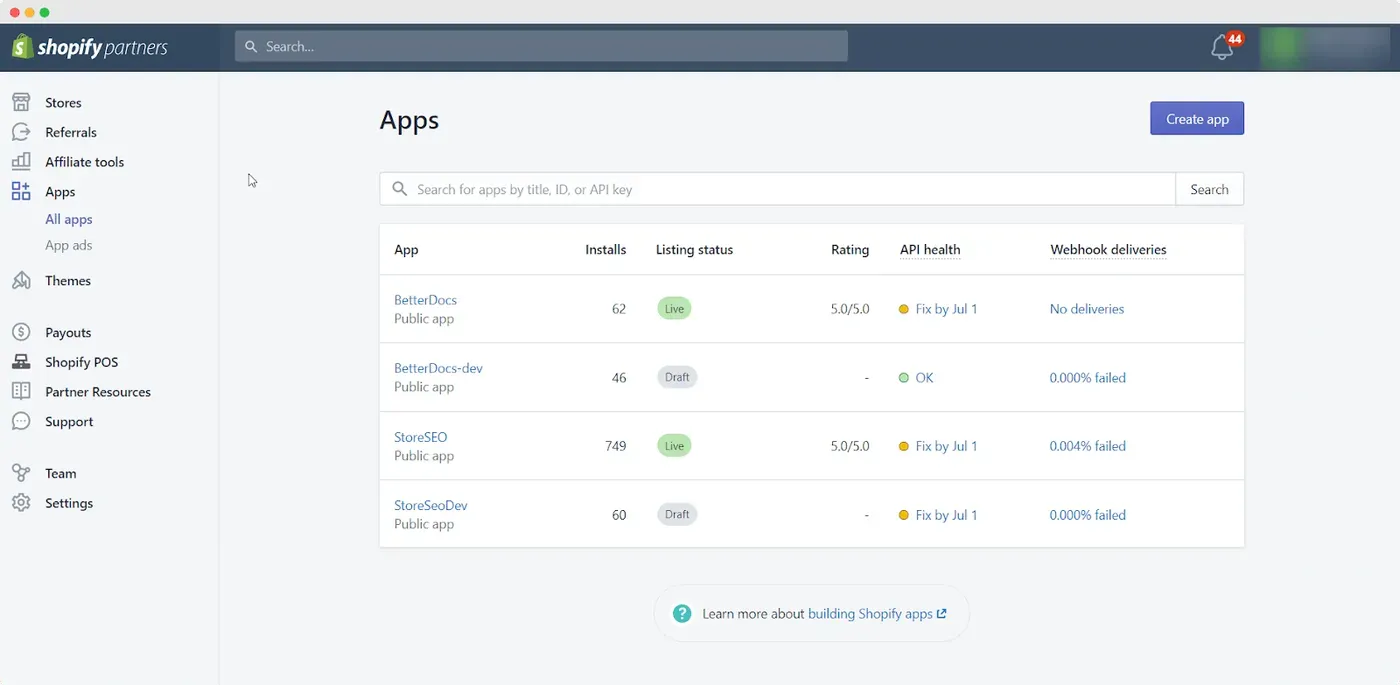Viewport: 1400px width, 685px height.
Task: Click the magnifier icon in apps search
Action: coord(400,189)
